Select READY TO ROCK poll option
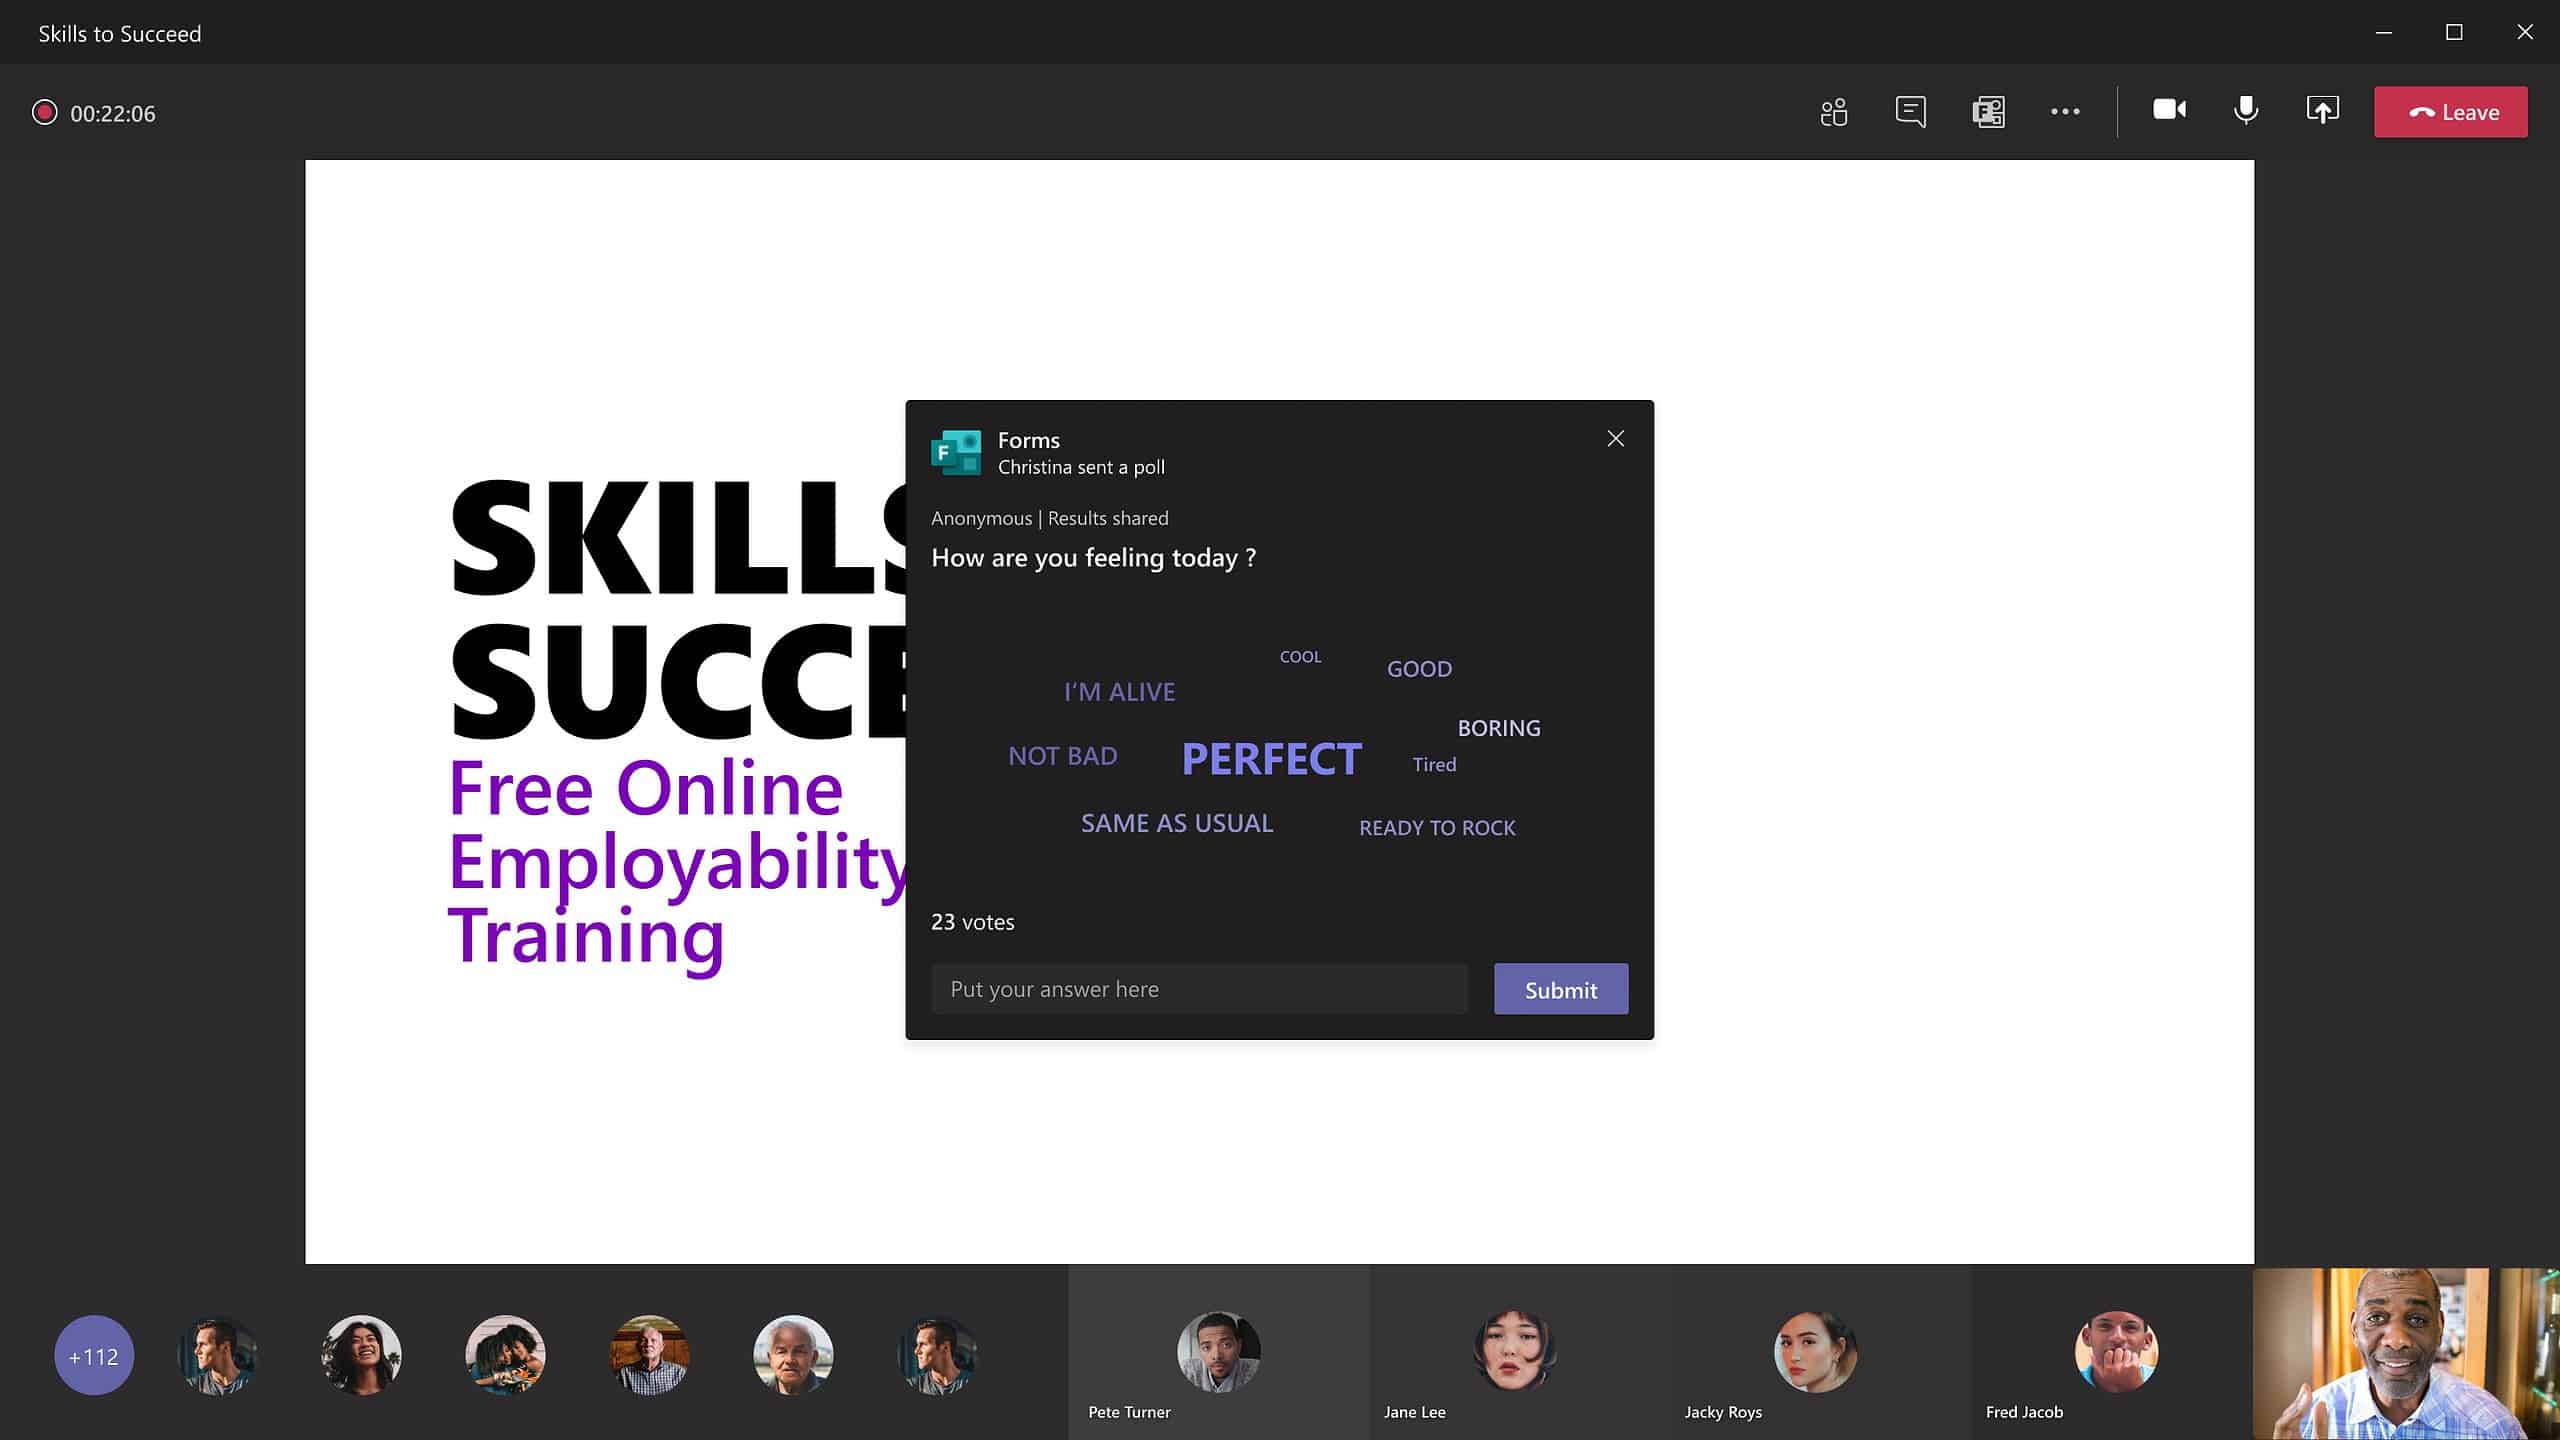2560x1440 pixels. [x=1436, y=826]
